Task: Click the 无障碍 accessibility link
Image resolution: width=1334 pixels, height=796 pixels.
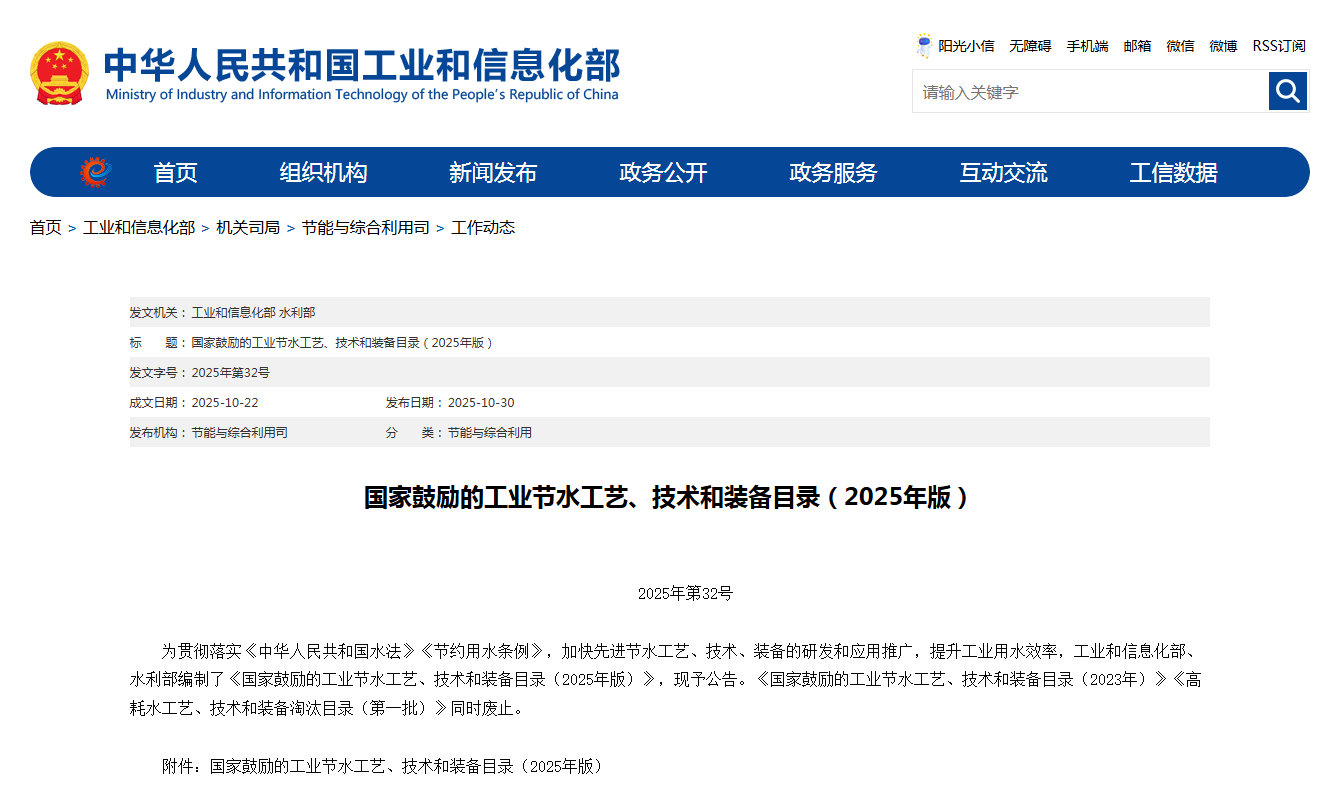Action: pos(1030,46)
